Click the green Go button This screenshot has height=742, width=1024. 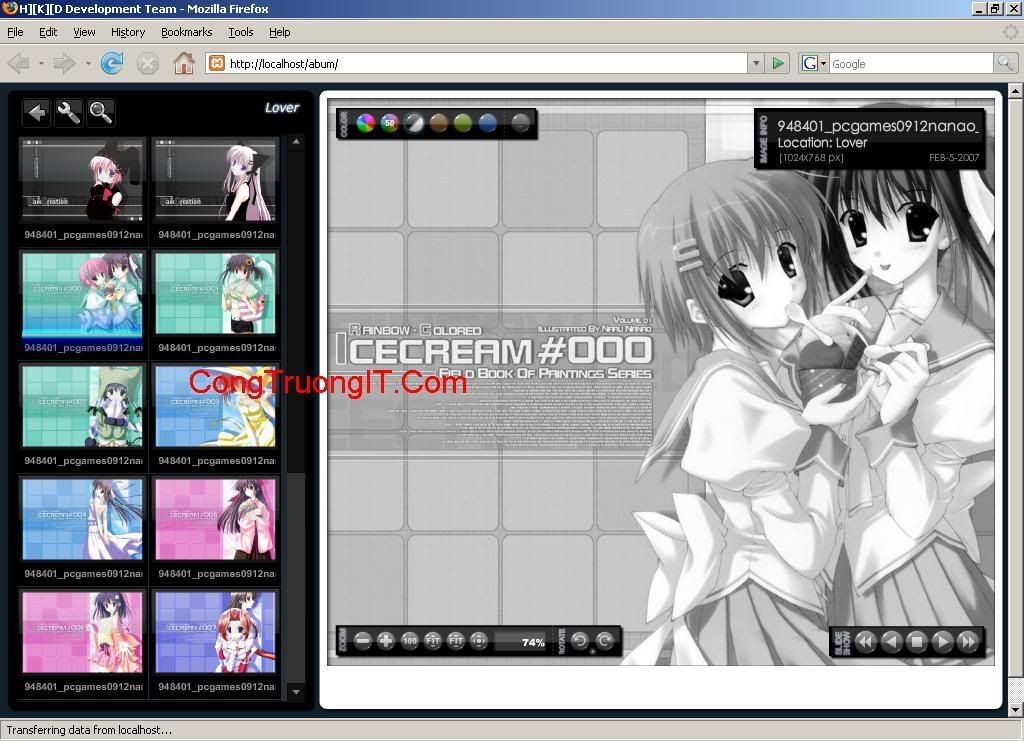(x=778, y=63)
